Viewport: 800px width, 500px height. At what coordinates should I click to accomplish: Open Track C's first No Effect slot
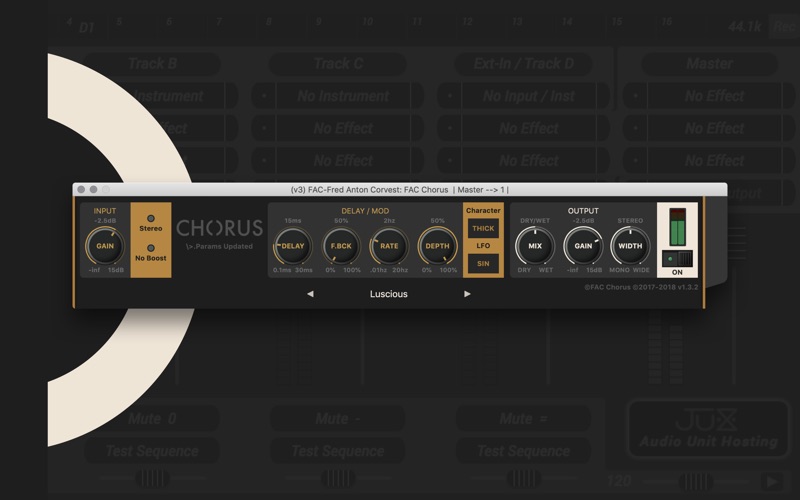click(x=343, y=129)
